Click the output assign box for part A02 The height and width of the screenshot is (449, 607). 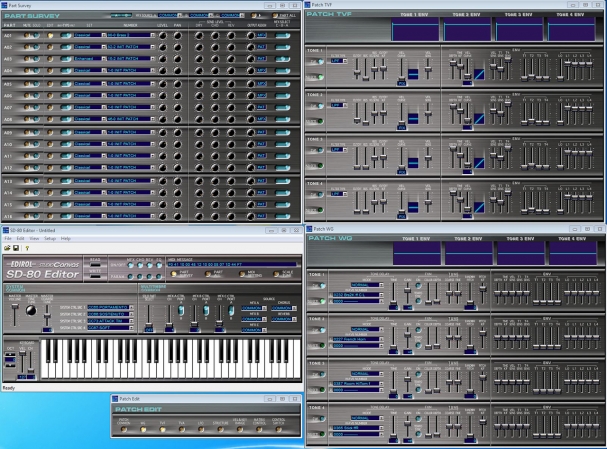262,47
